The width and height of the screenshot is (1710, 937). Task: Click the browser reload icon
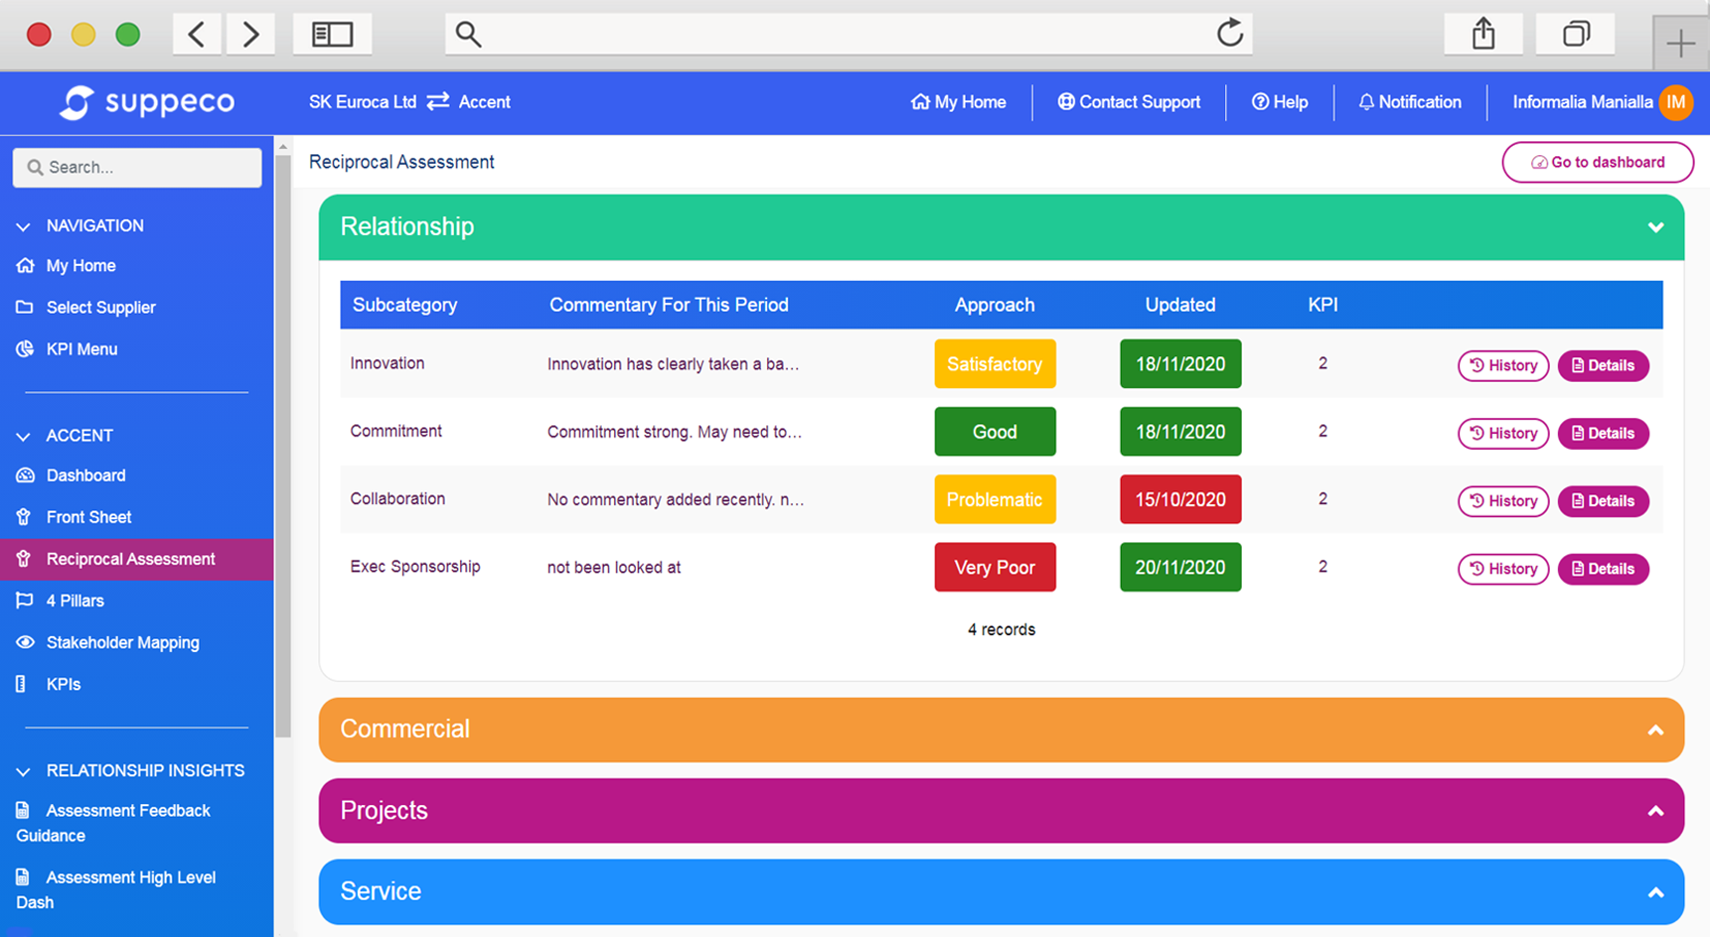1229,33
